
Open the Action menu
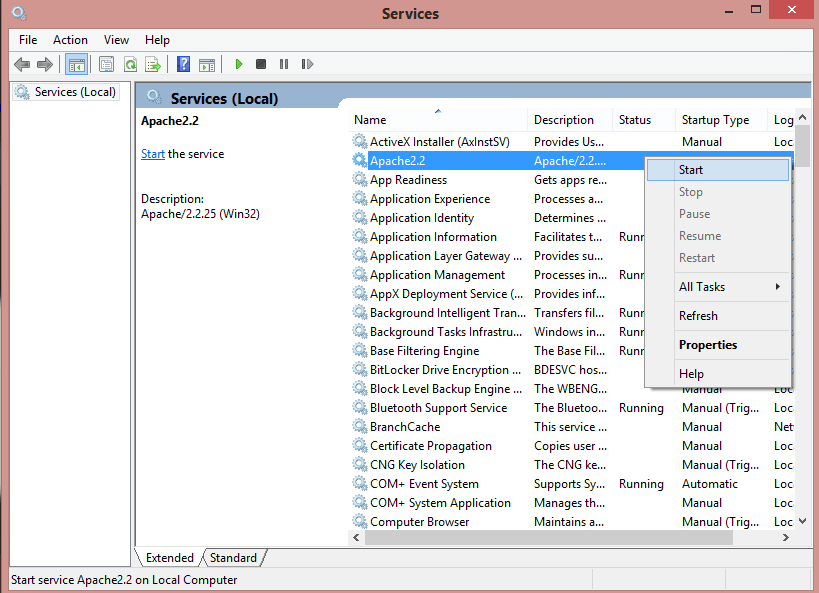point(70,40)
